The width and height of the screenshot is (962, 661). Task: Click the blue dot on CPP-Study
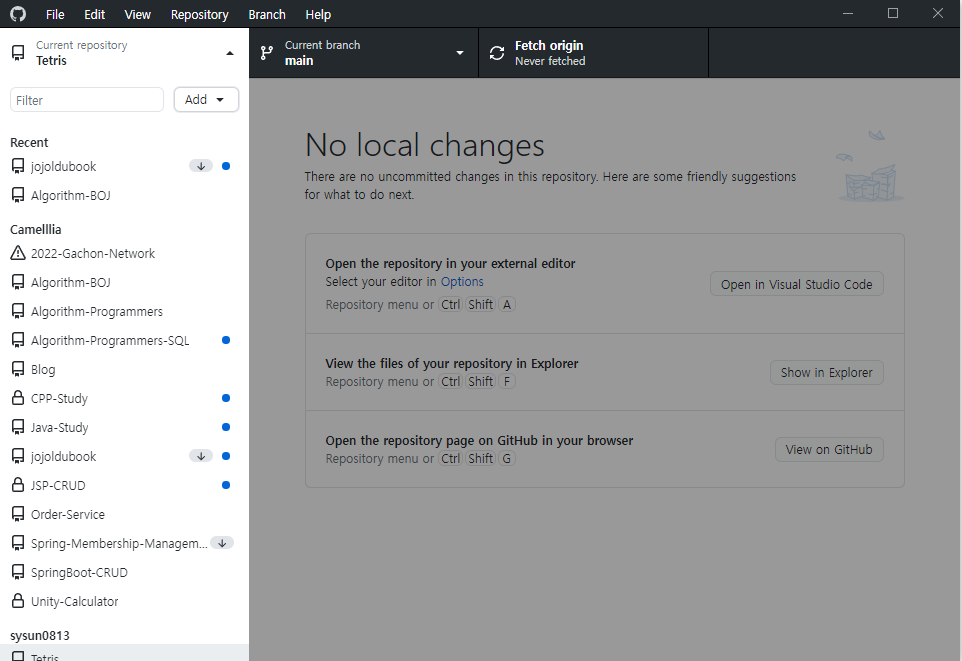click(226, 398)
